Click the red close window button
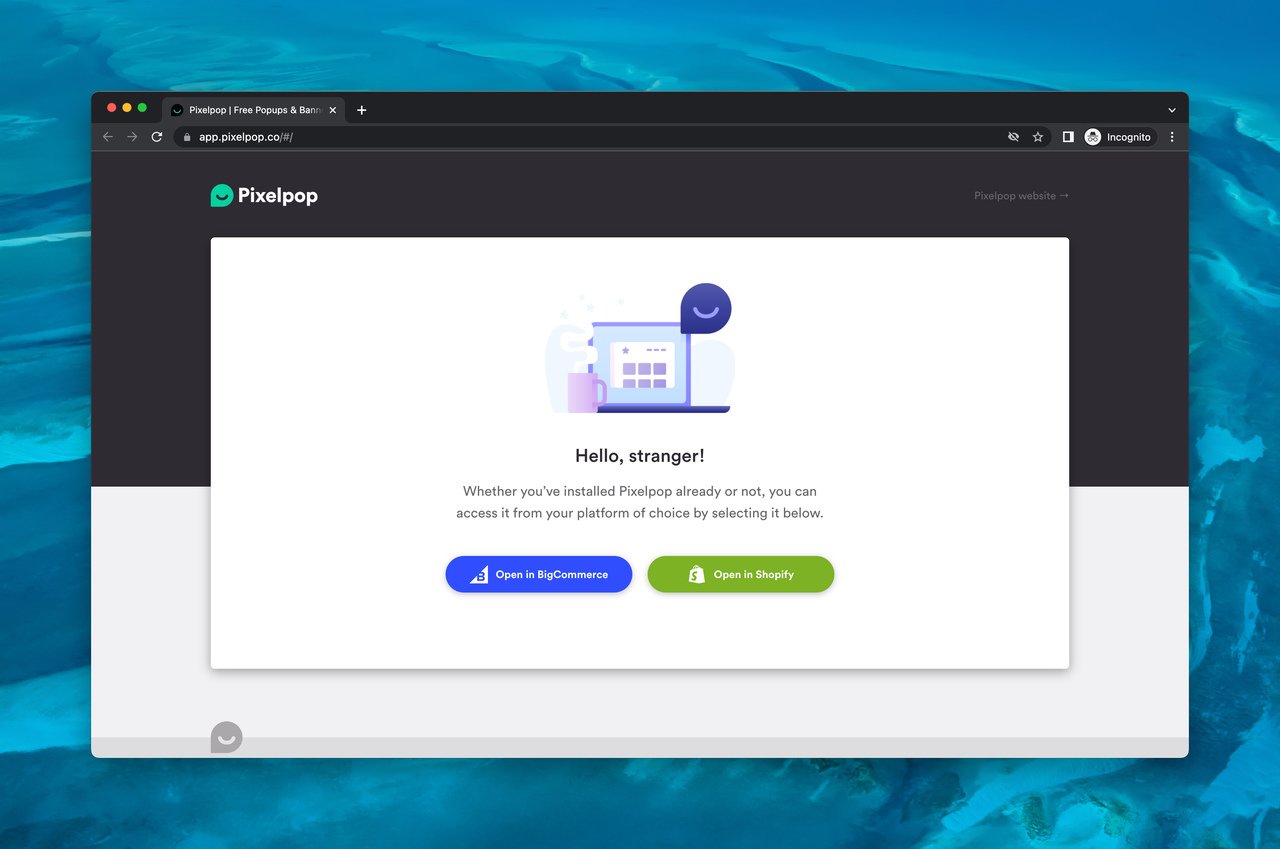1280x849 pixels. [x=112, y=108]
